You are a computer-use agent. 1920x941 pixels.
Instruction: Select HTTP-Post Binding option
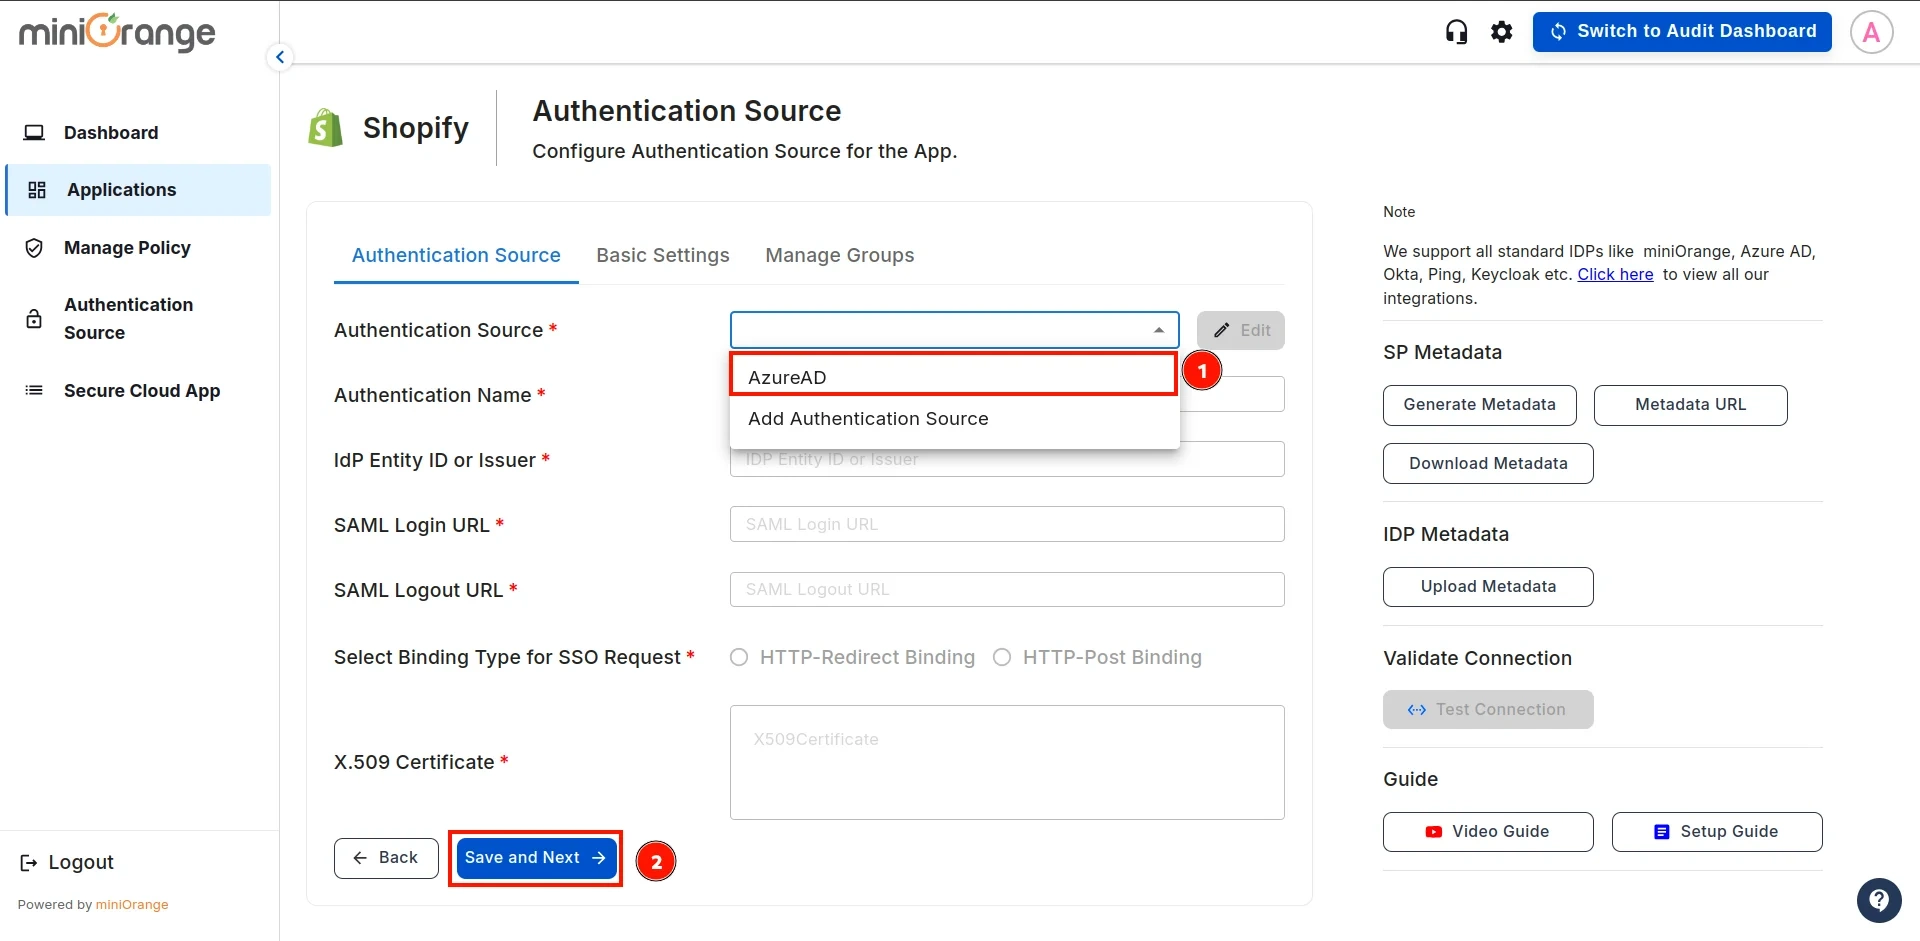coord(1001,657)
